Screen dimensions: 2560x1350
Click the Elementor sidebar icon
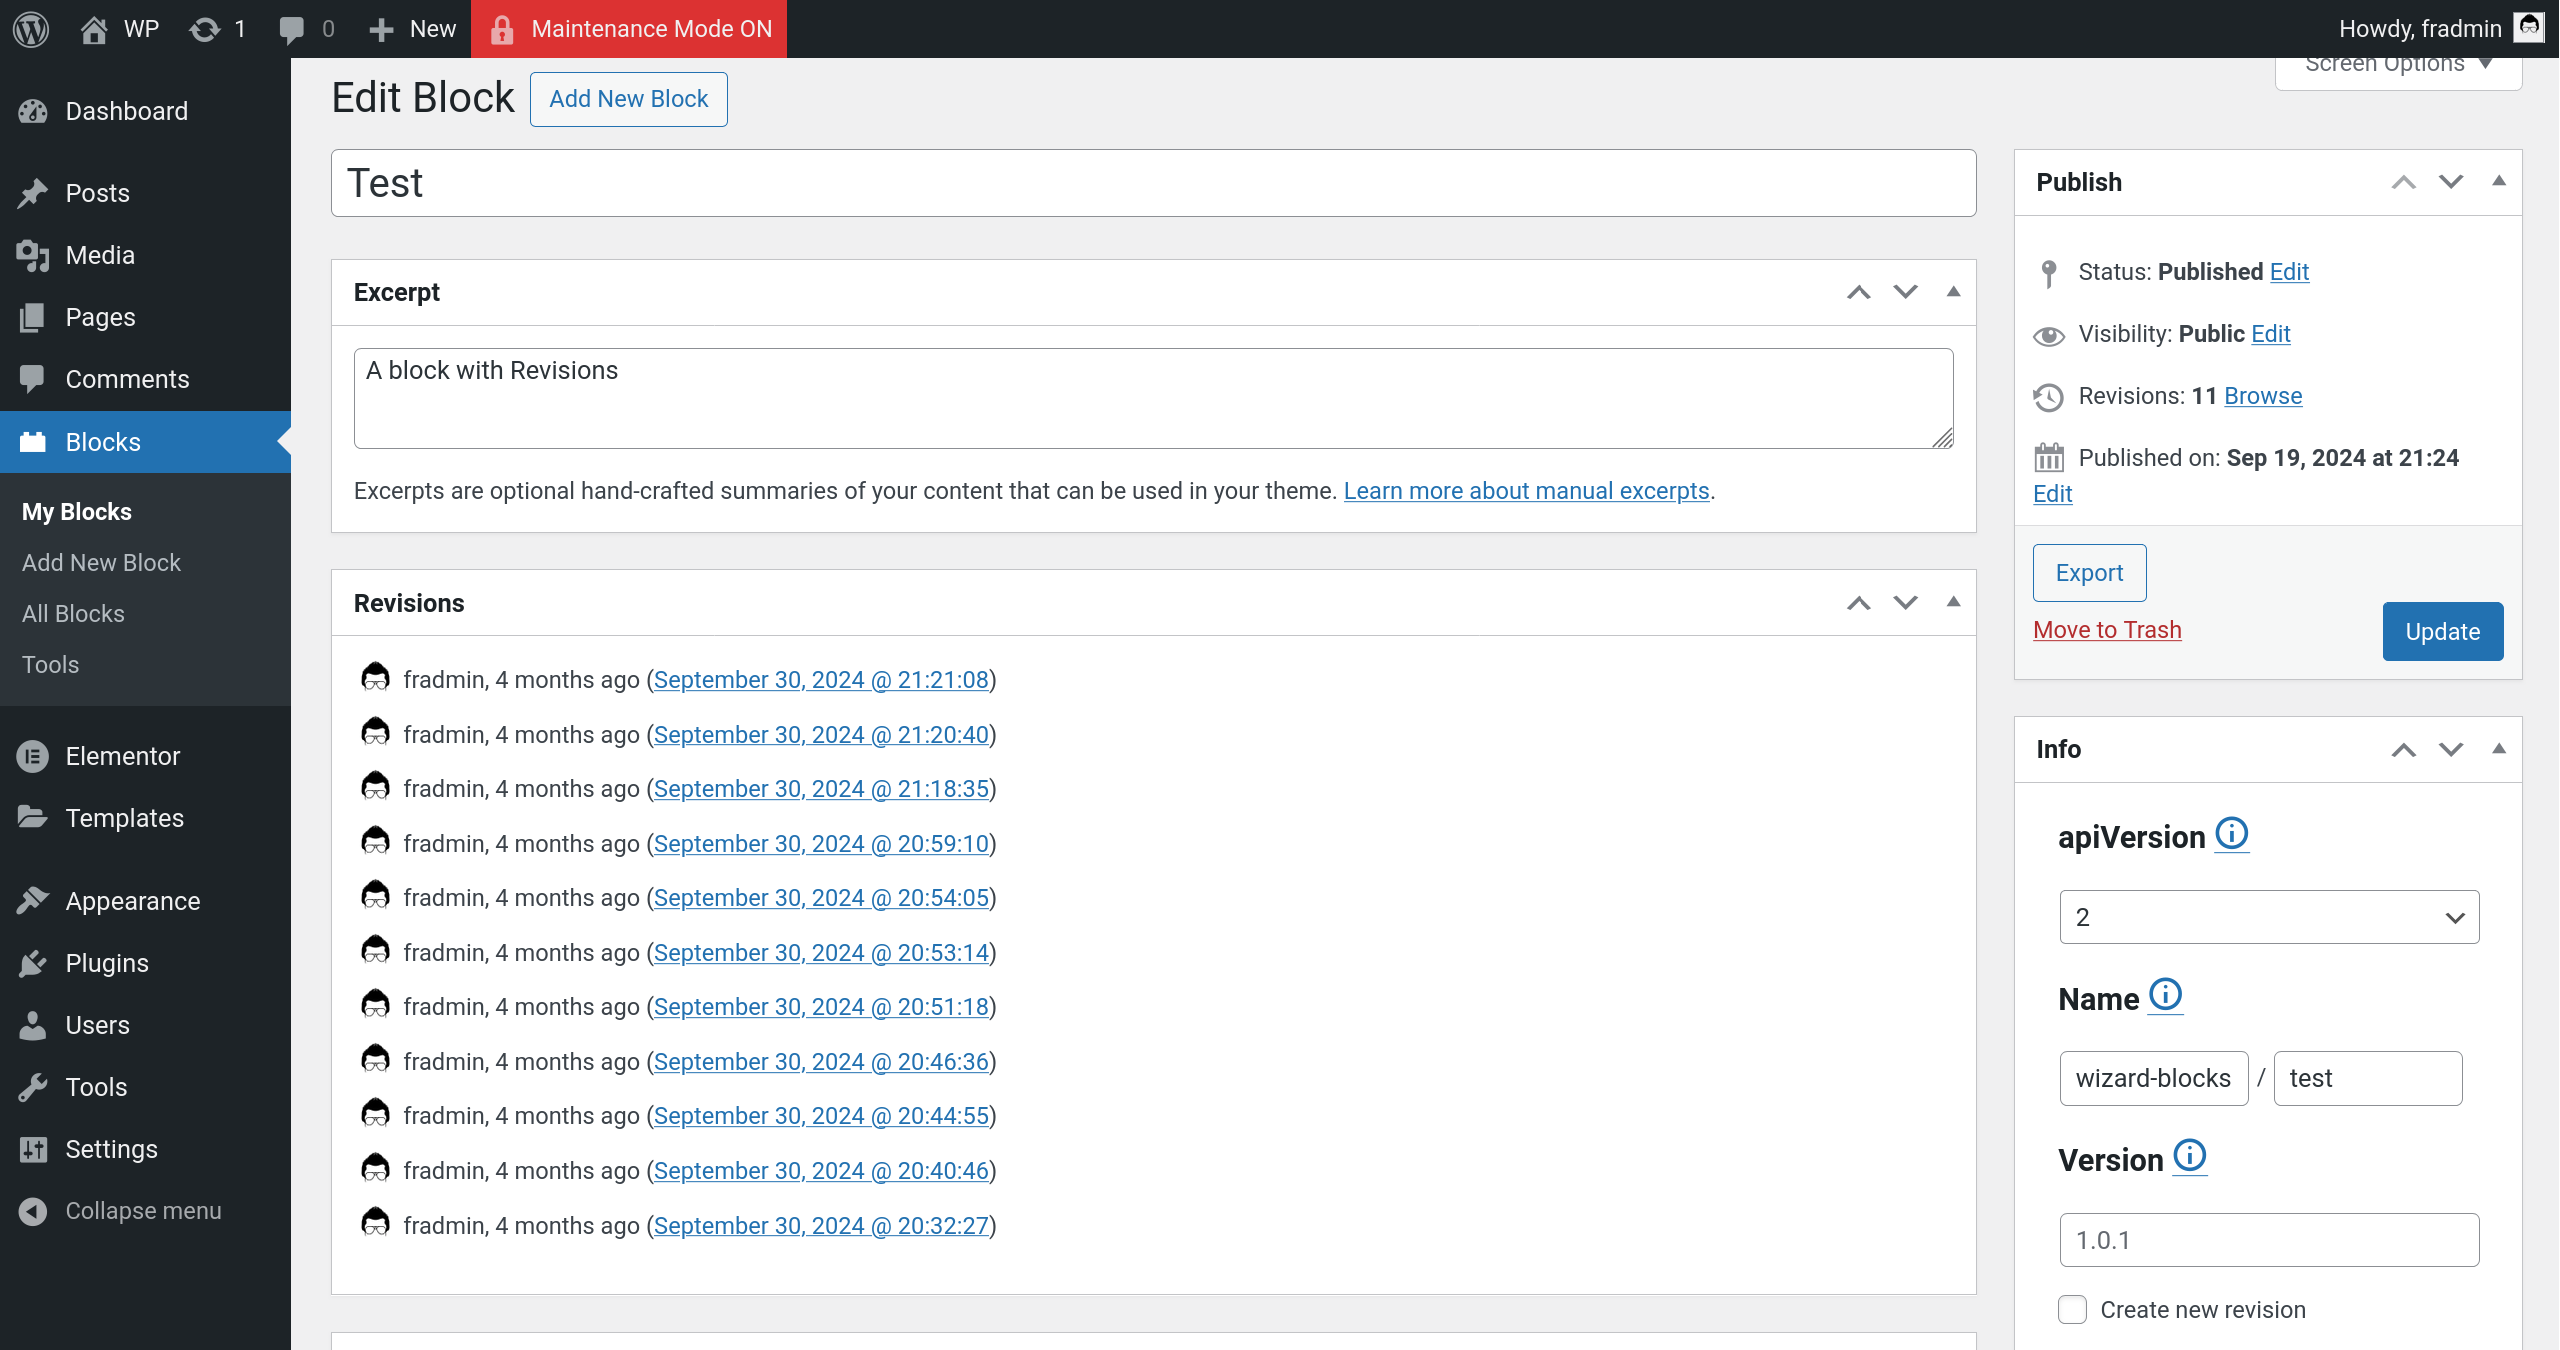click(x=33, y=756)
